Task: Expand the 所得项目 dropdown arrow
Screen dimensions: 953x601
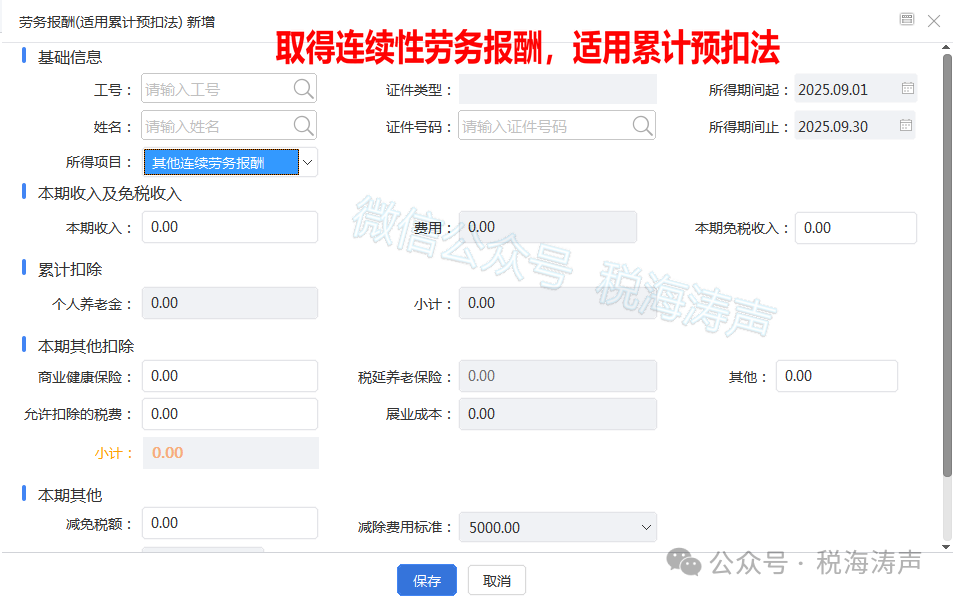Action: (308, 162)
